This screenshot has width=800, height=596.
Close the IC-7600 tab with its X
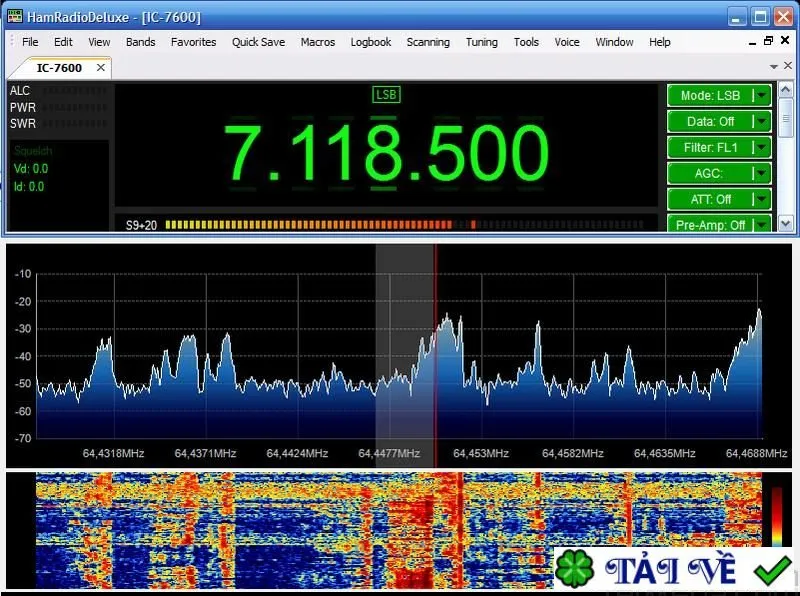(101, 67)
